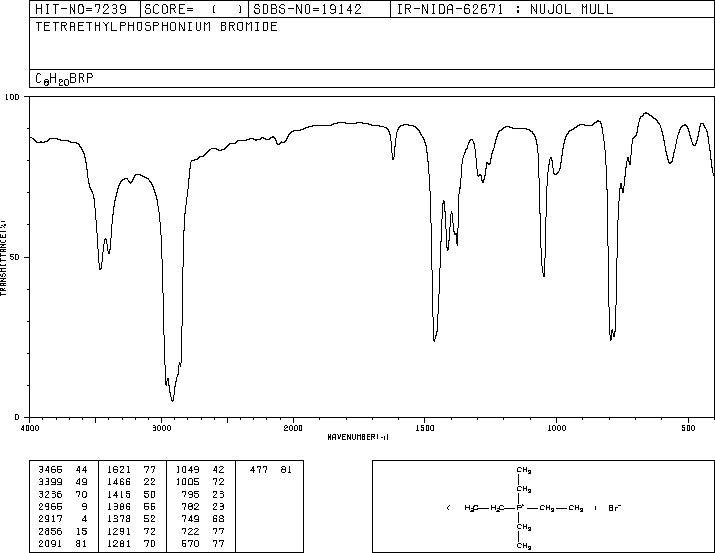Click the peak minimum near 1049 on spectrum
Viewport: 715px width, 553px height.
(544, 275)
